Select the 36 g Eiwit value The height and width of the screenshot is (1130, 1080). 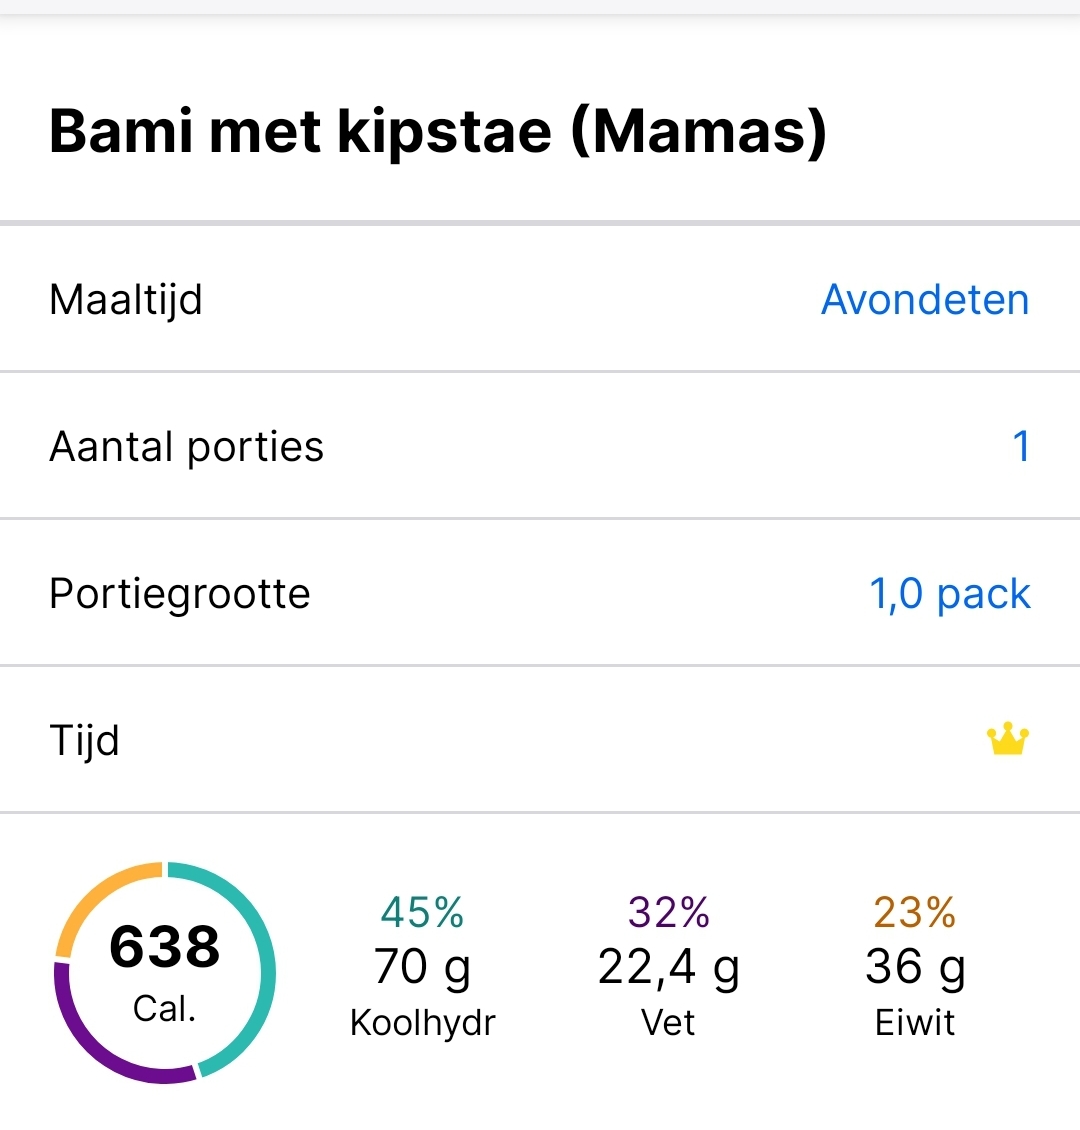click(913, 965)
